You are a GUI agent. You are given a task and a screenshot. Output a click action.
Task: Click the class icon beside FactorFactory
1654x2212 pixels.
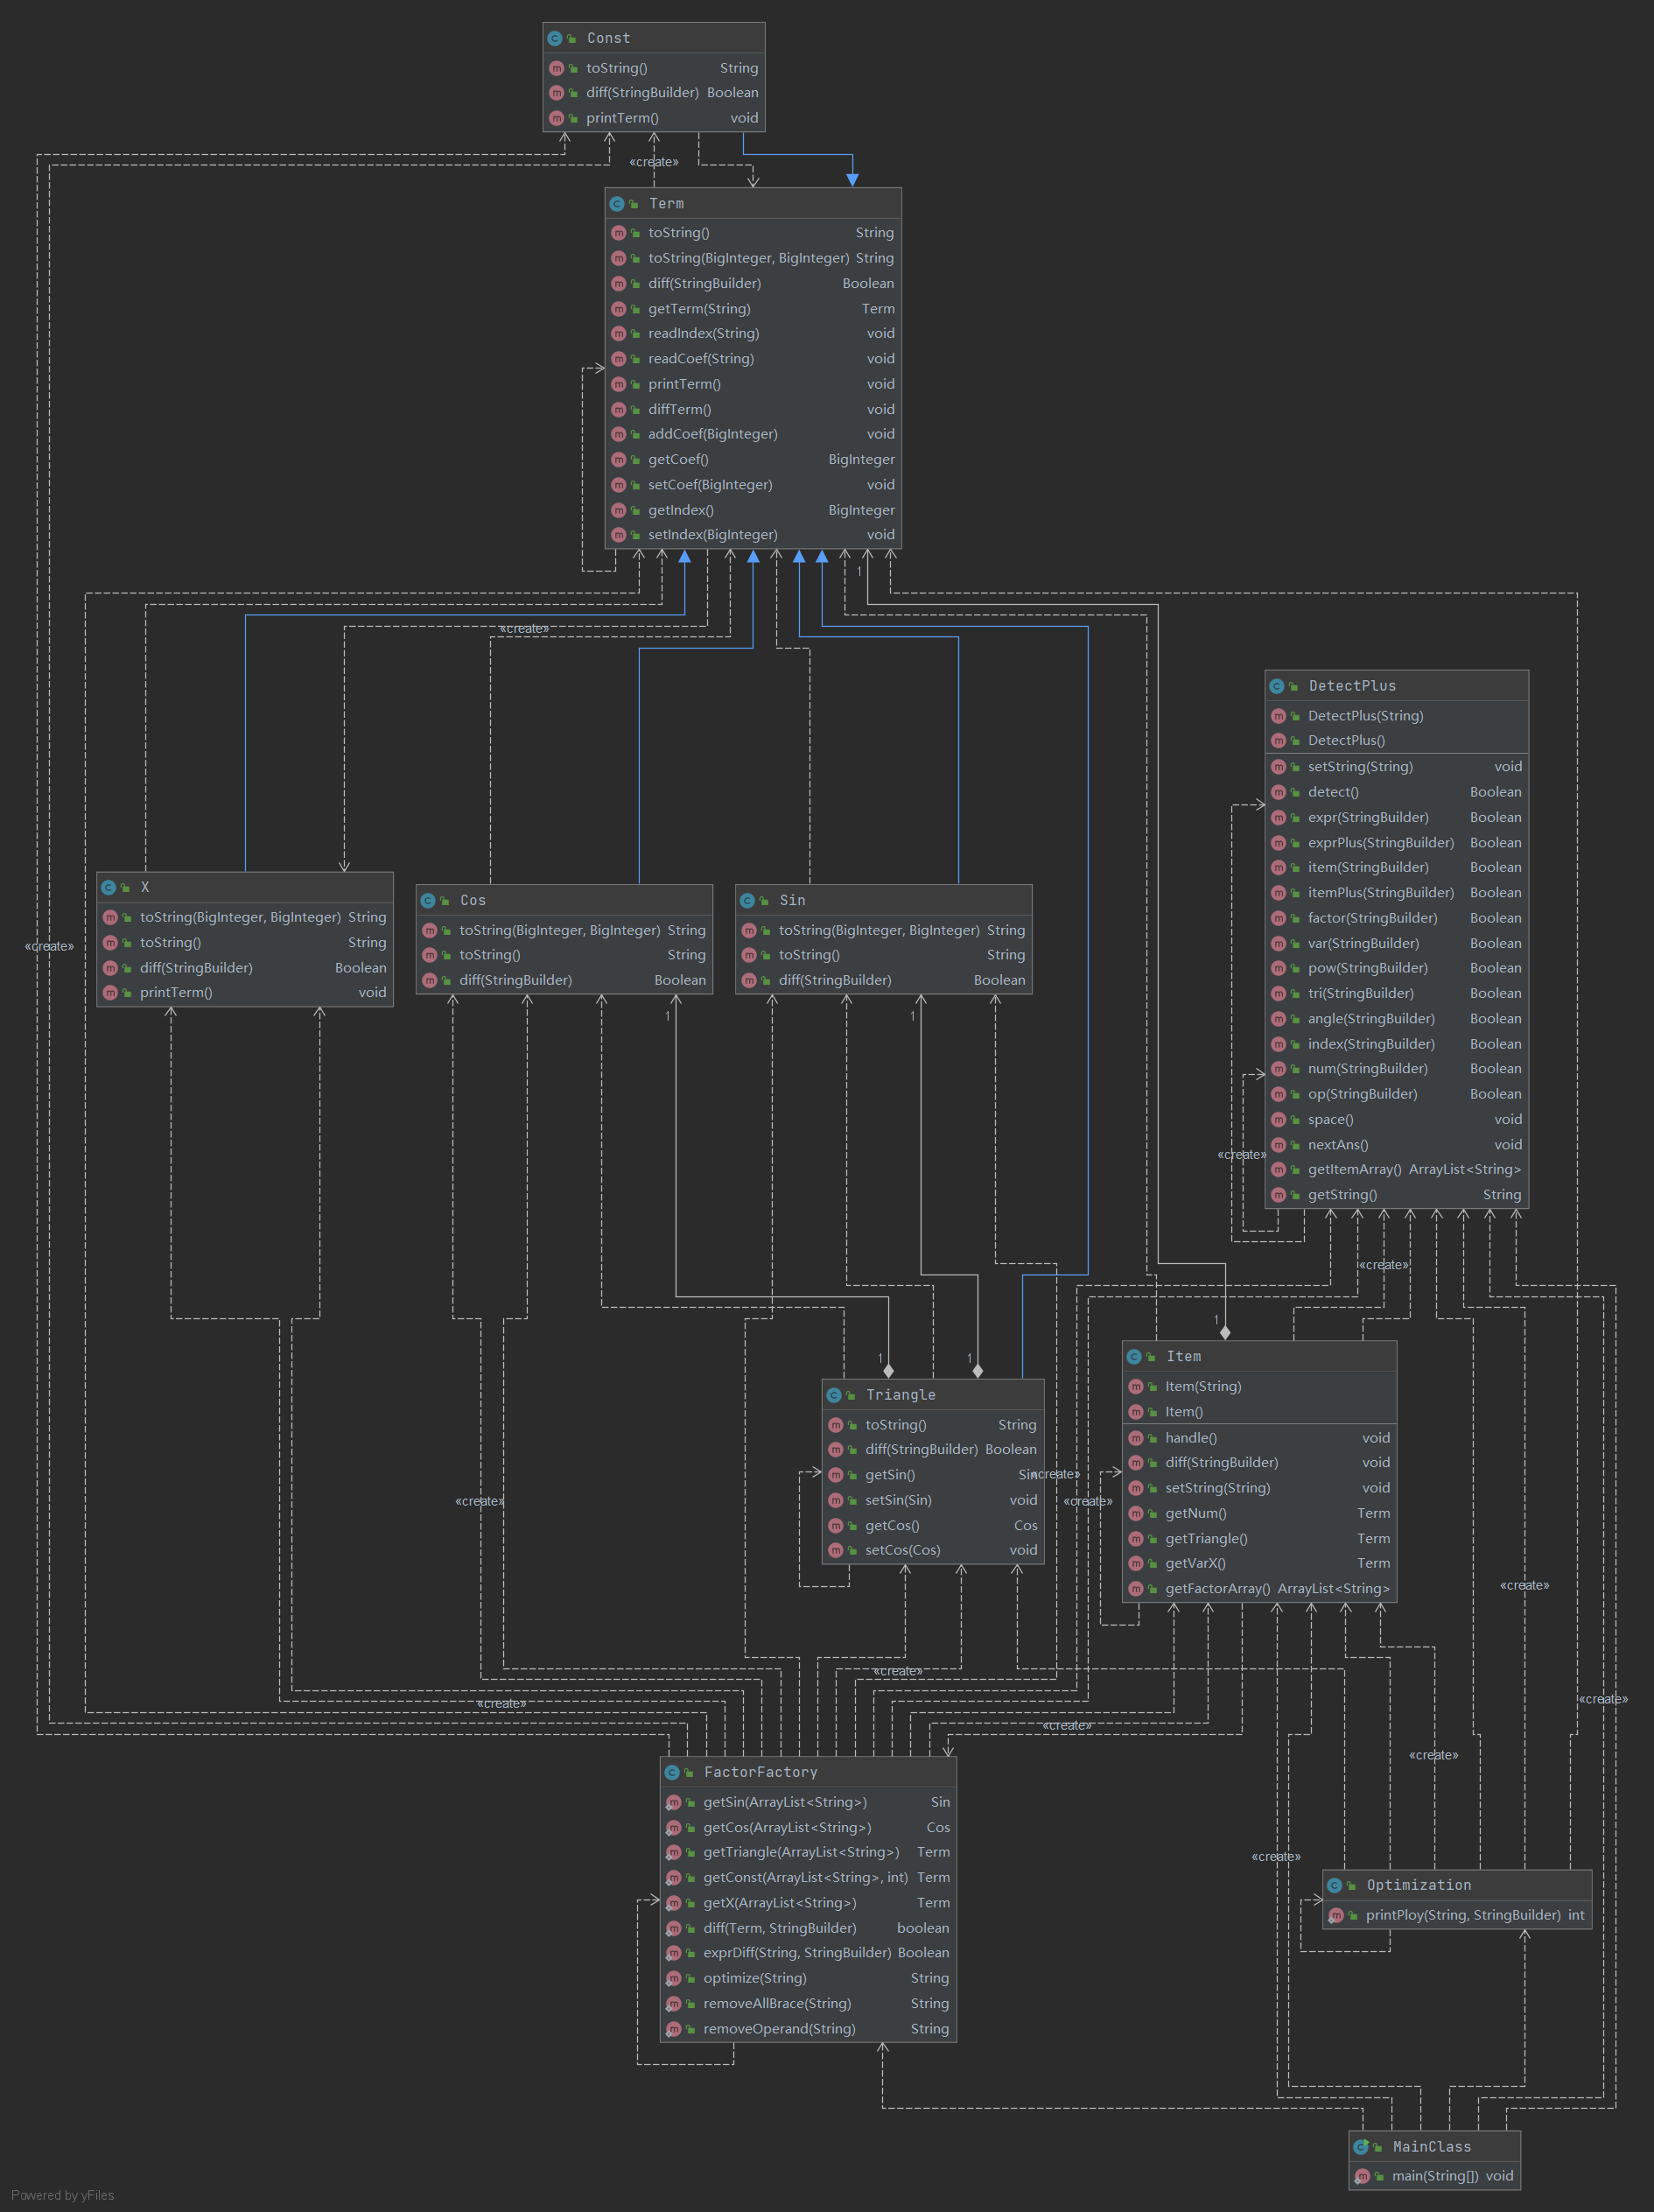pyautogui.click(x=672, y=1772)
